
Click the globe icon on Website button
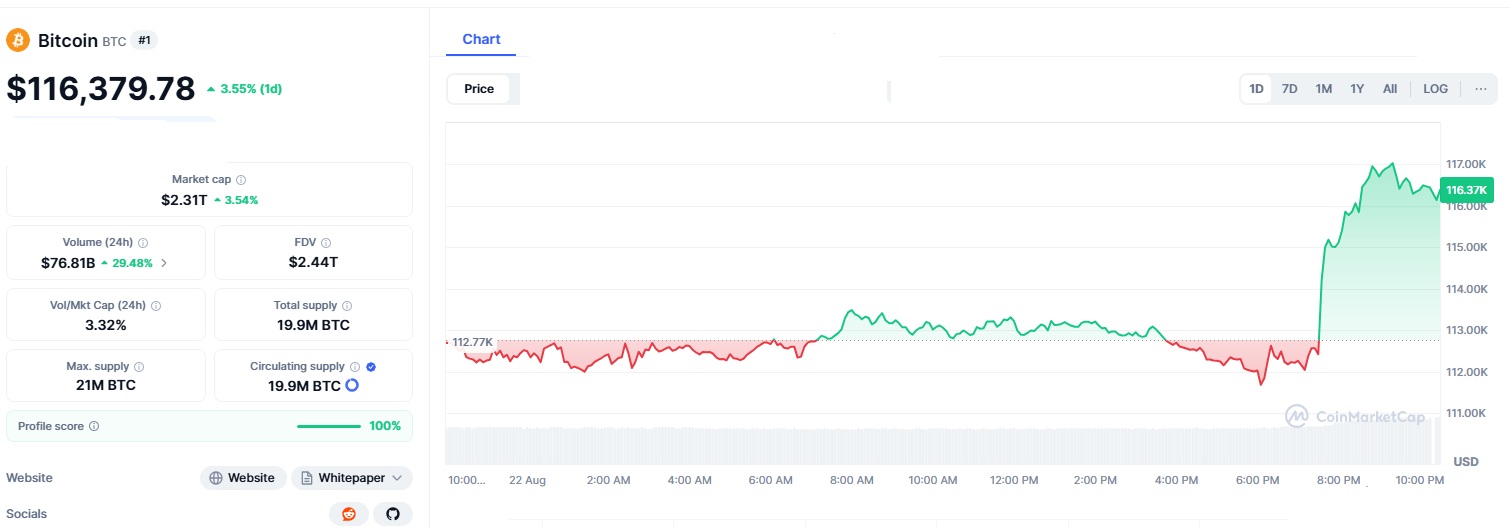click(216, 478)
